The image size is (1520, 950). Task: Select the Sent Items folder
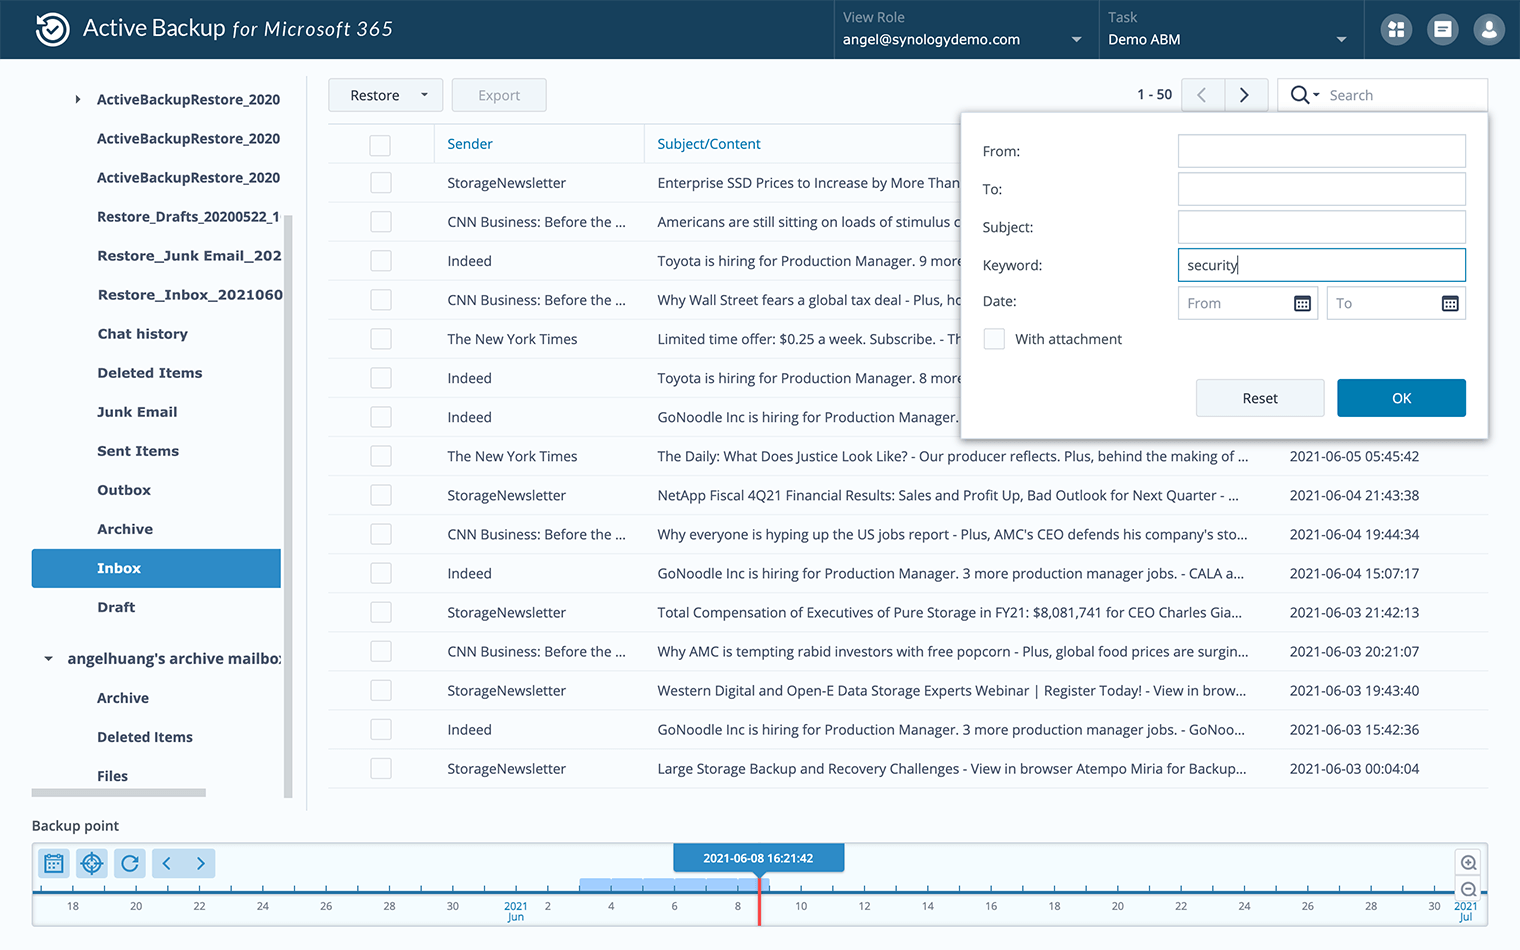click(138, 451)
